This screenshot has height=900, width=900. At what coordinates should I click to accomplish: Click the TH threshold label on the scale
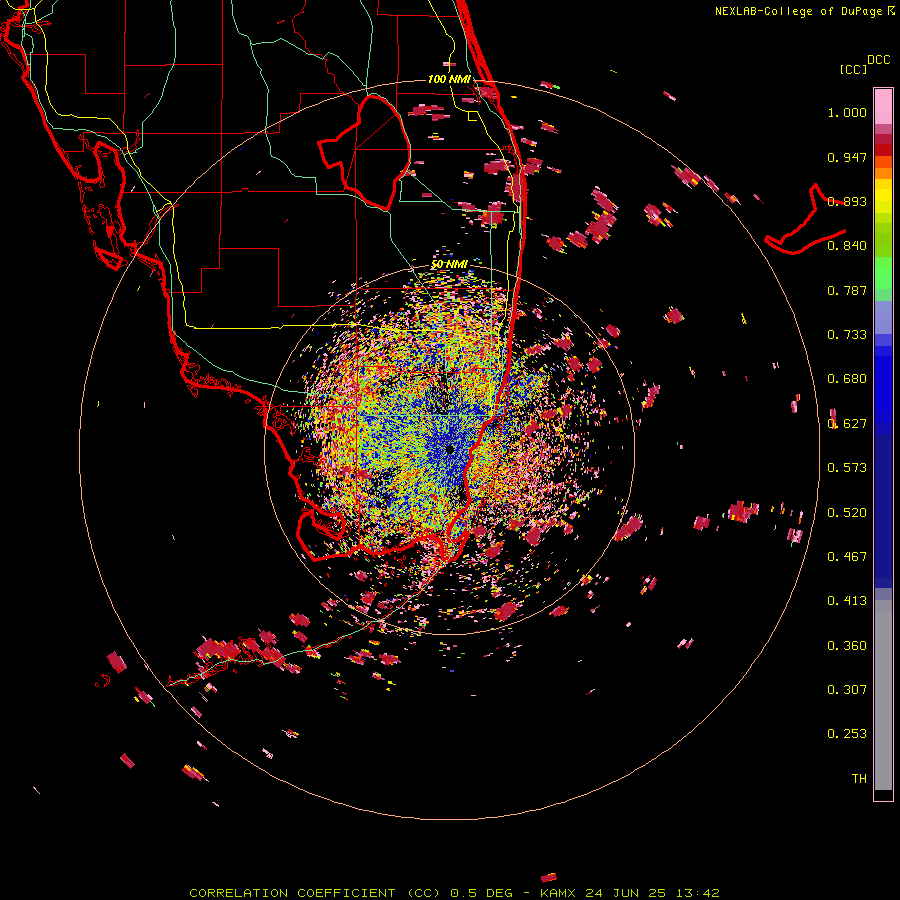point(859,779)
